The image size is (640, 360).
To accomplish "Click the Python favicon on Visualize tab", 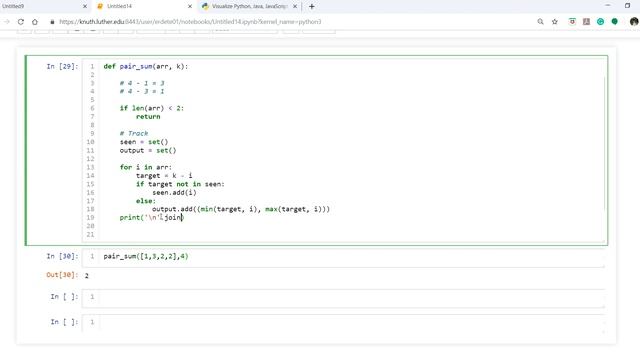I will pyautogui.click(x=205, y=7).
